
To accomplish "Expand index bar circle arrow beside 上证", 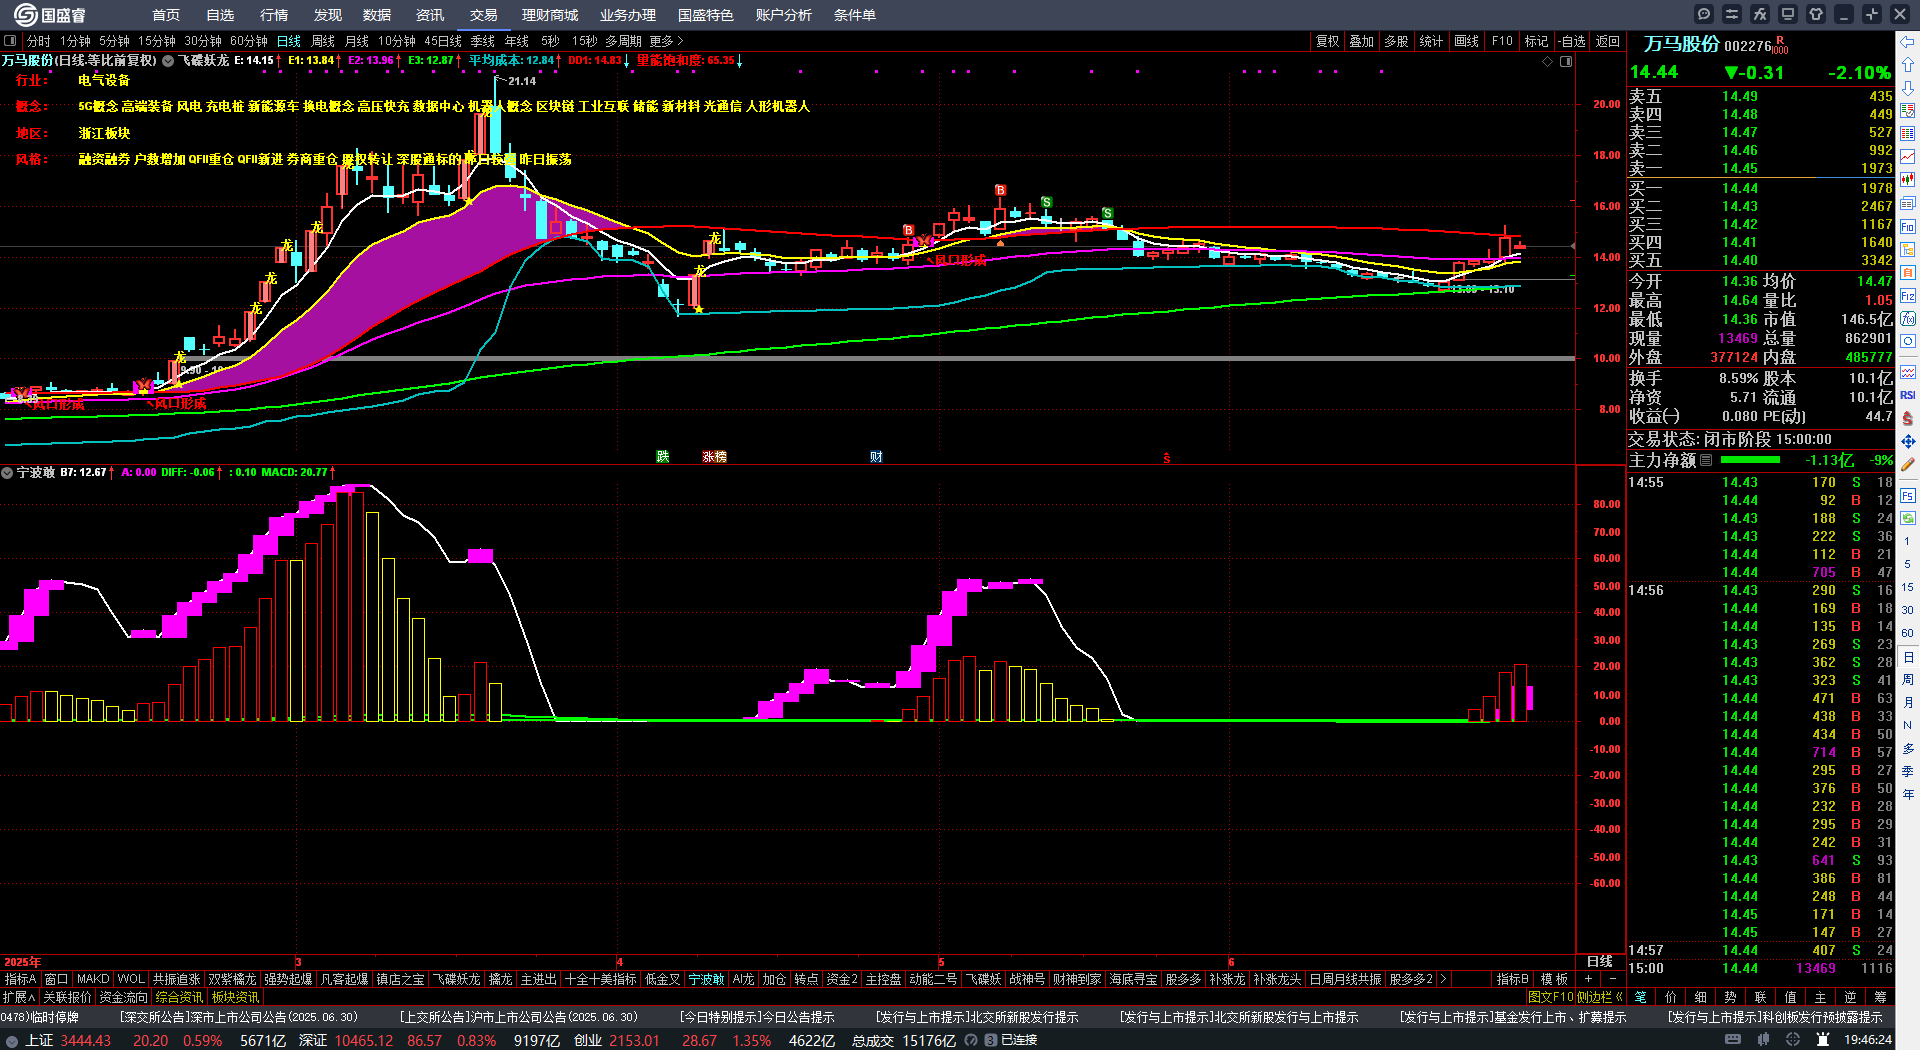I will pos(12,1040).
